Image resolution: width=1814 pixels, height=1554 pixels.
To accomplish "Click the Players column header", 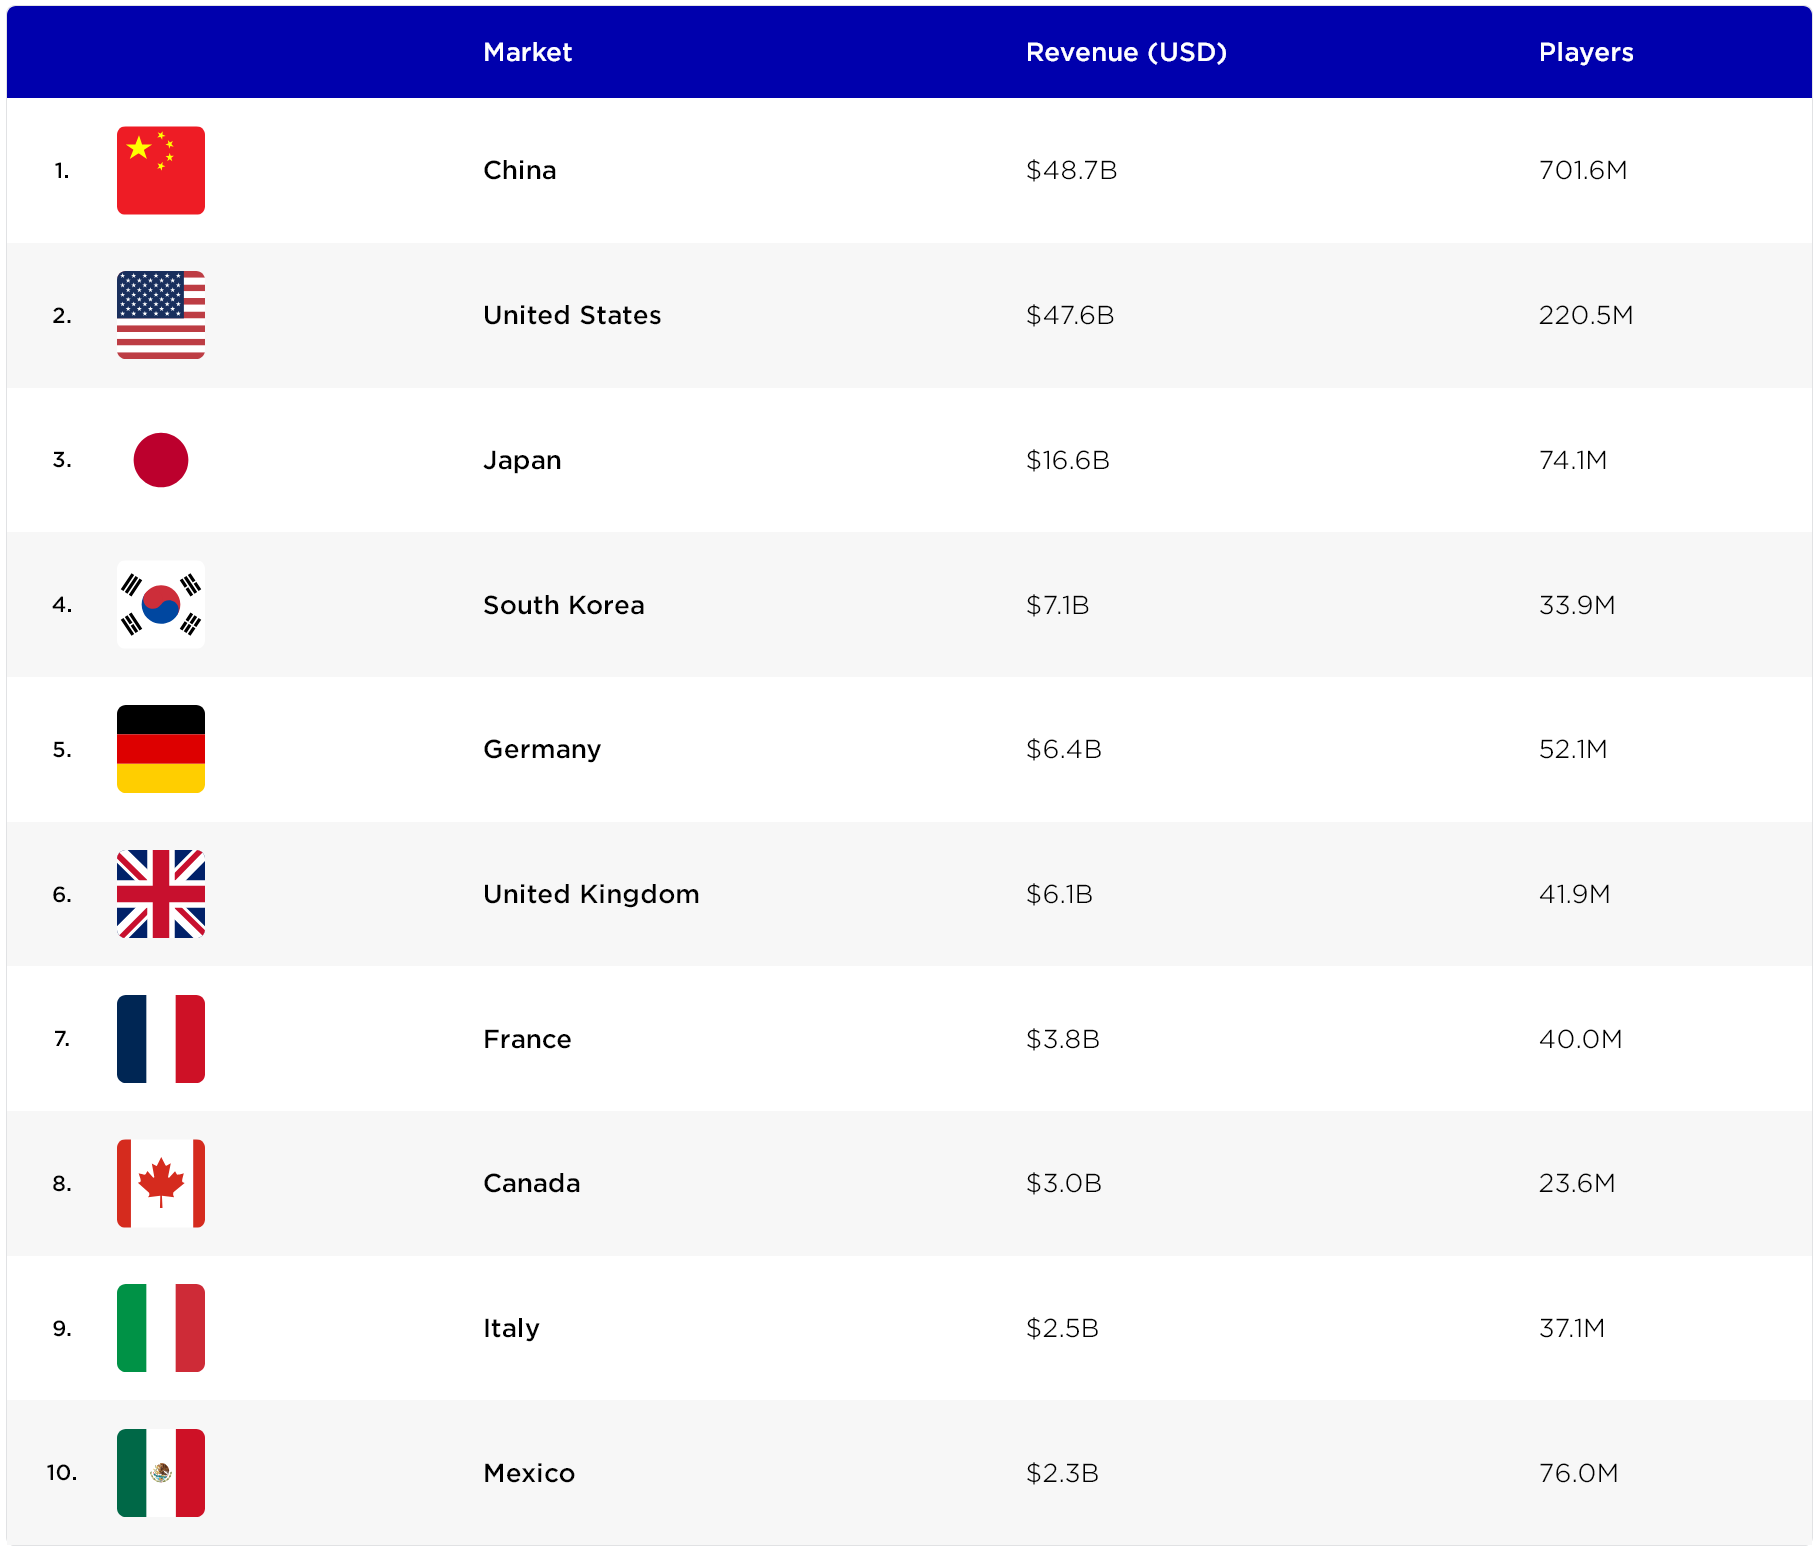I will click(1585, 52).
